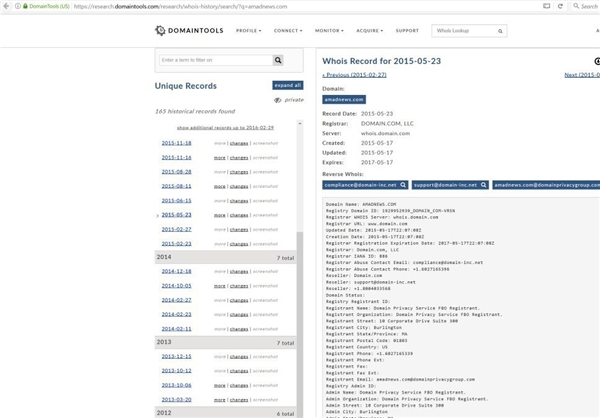Search reverse whois for compliance@domain-inc.net
The image size is (600, 418).
(x=365, y=185)
